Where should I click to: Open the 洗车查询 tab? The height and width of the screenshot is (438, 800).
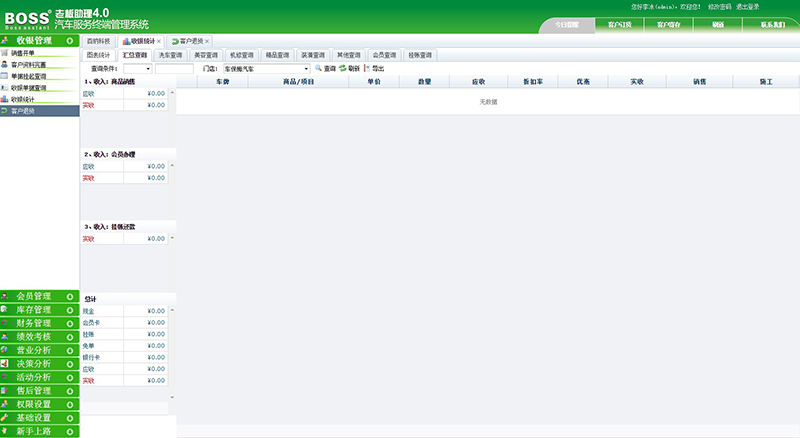click(170, 55)
